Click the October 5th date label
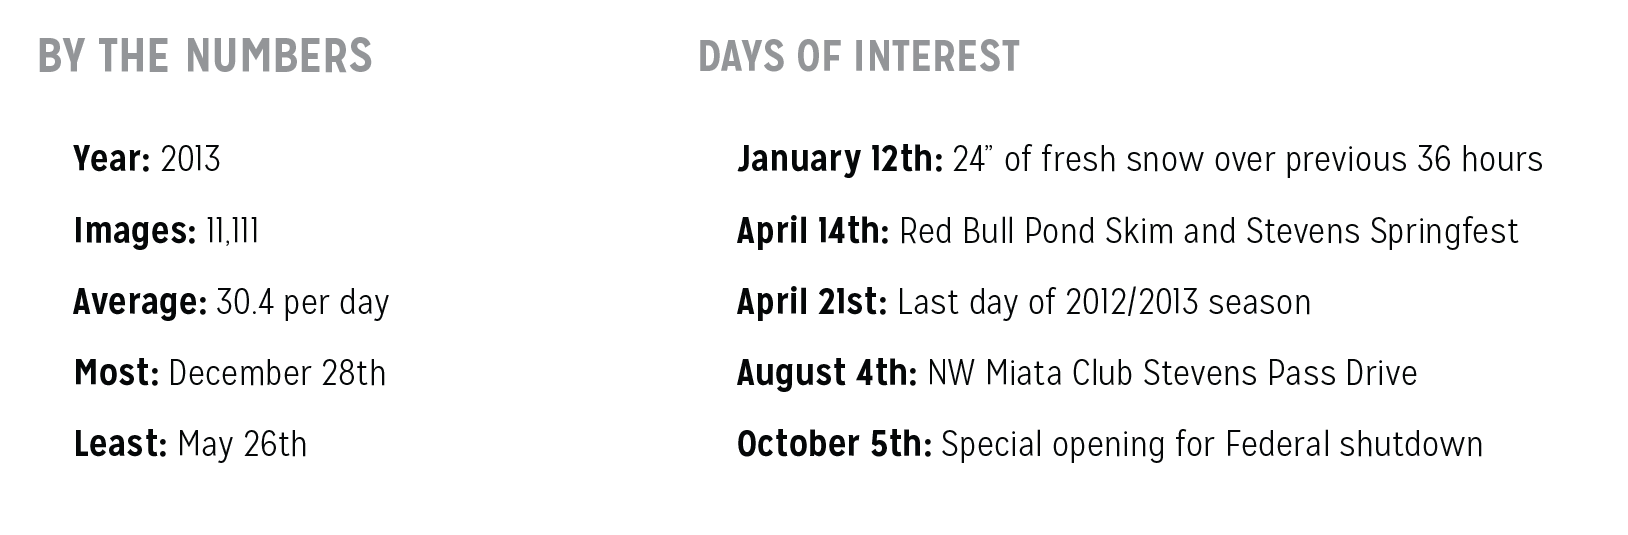The height and width of the screenshot is (535, 1628). coord(834,444)
